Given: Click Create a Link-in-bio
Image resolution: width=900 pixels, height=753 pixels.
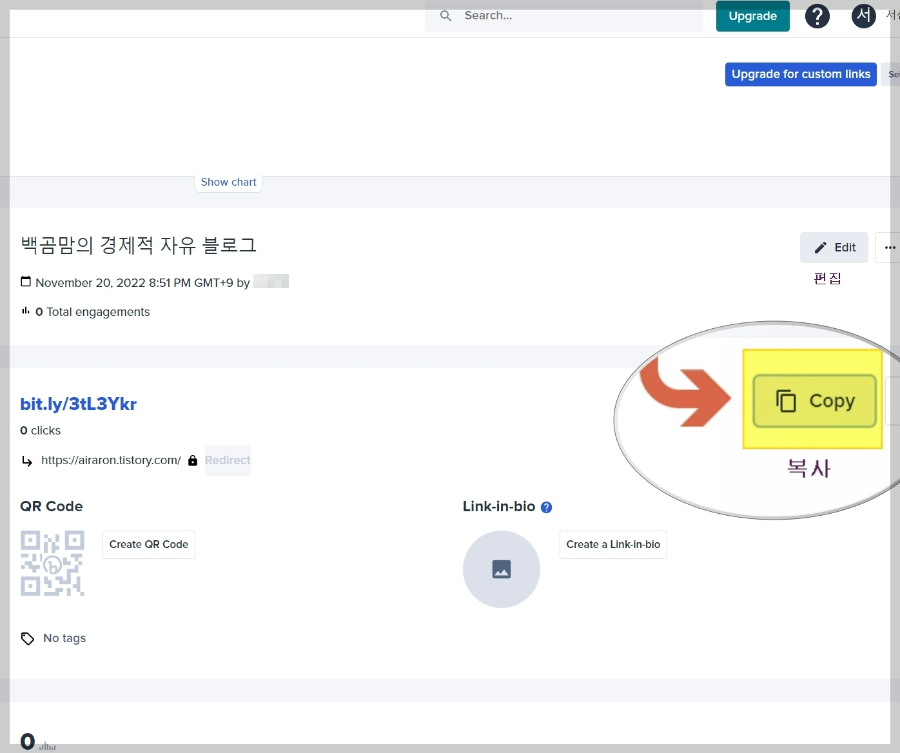Looking at the screenshot, I should [612, 544].
